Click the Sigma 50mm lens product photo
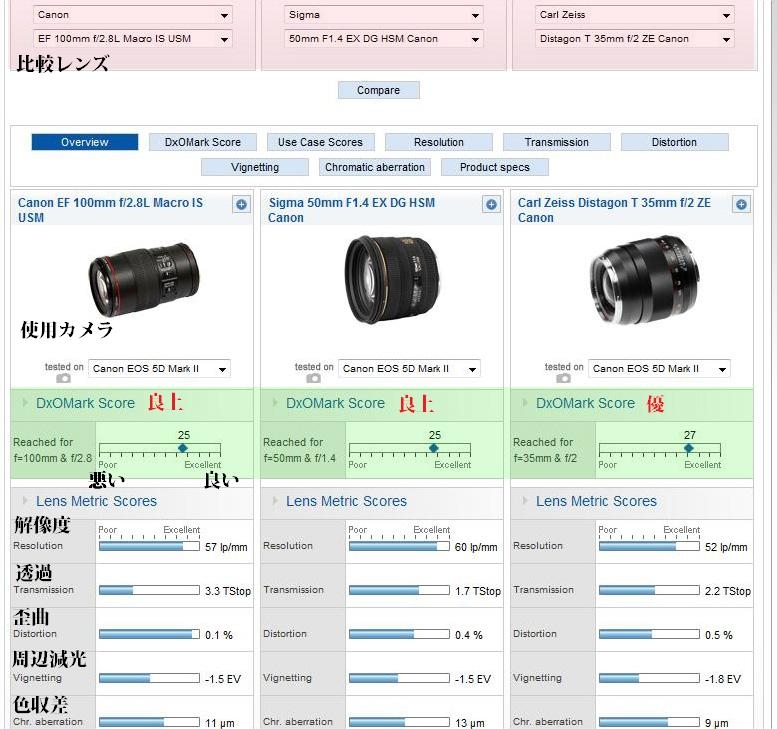777x729 pixels. tap(391, 280)
